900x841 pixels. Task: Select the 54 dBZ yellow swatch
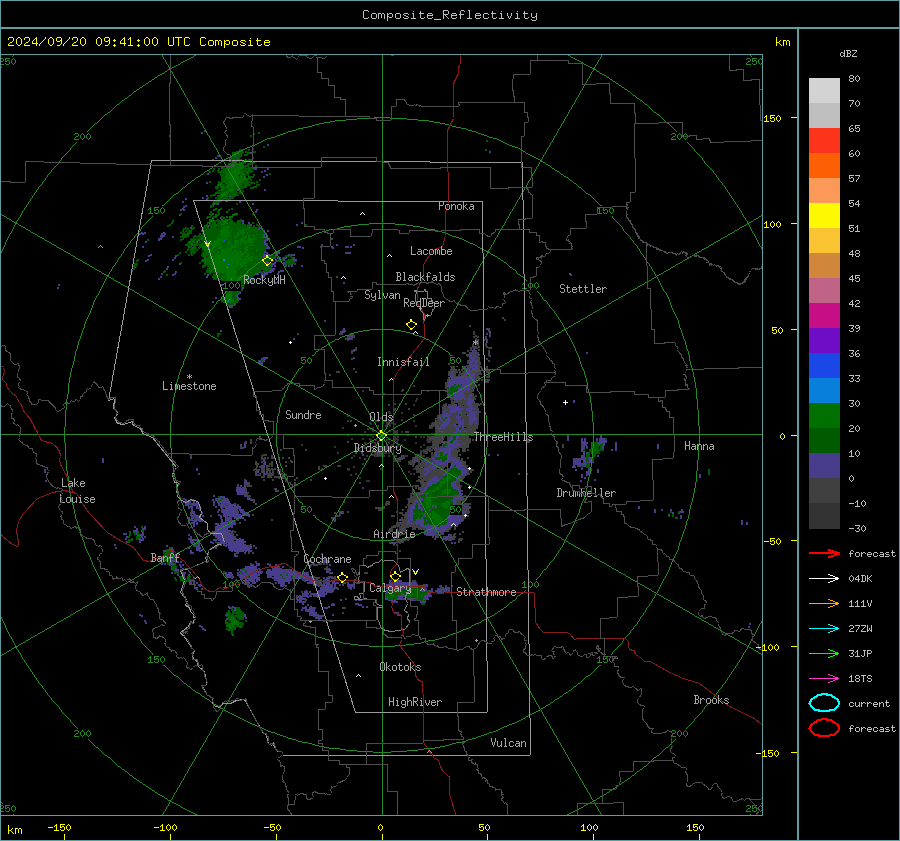[824, 215]
